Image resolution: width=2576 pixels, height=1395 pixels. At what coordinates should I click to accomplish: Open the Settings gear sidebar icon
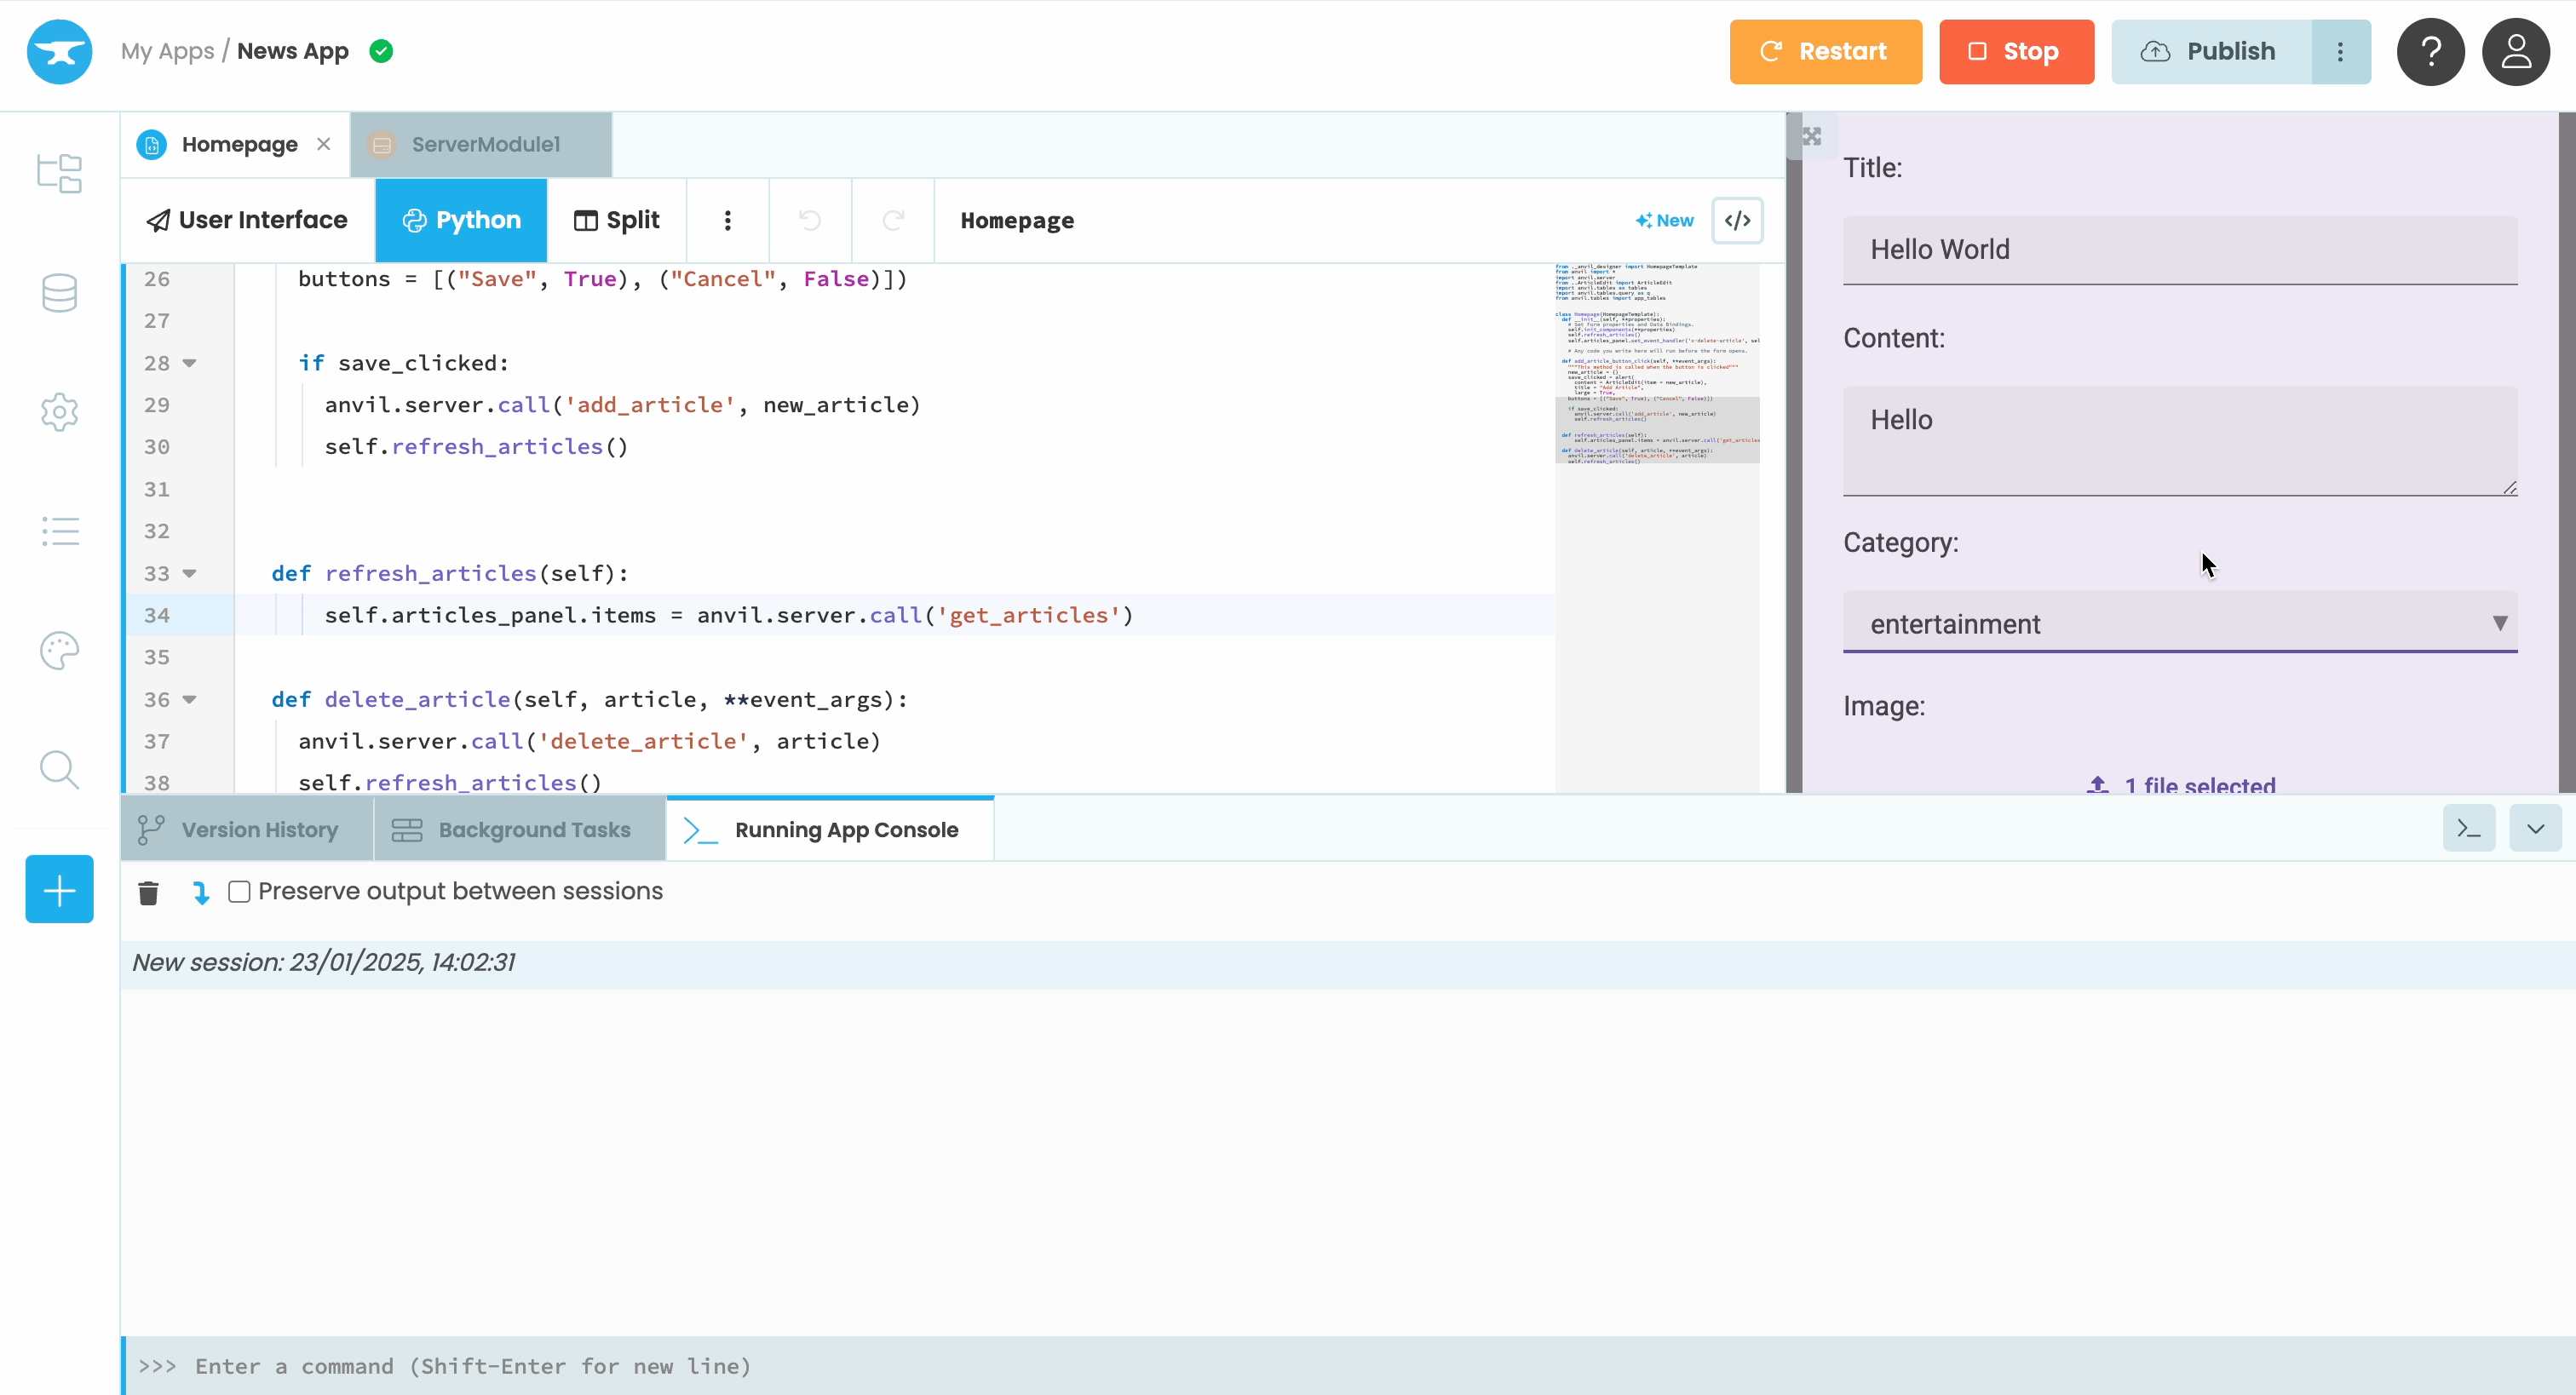[59, 412]
